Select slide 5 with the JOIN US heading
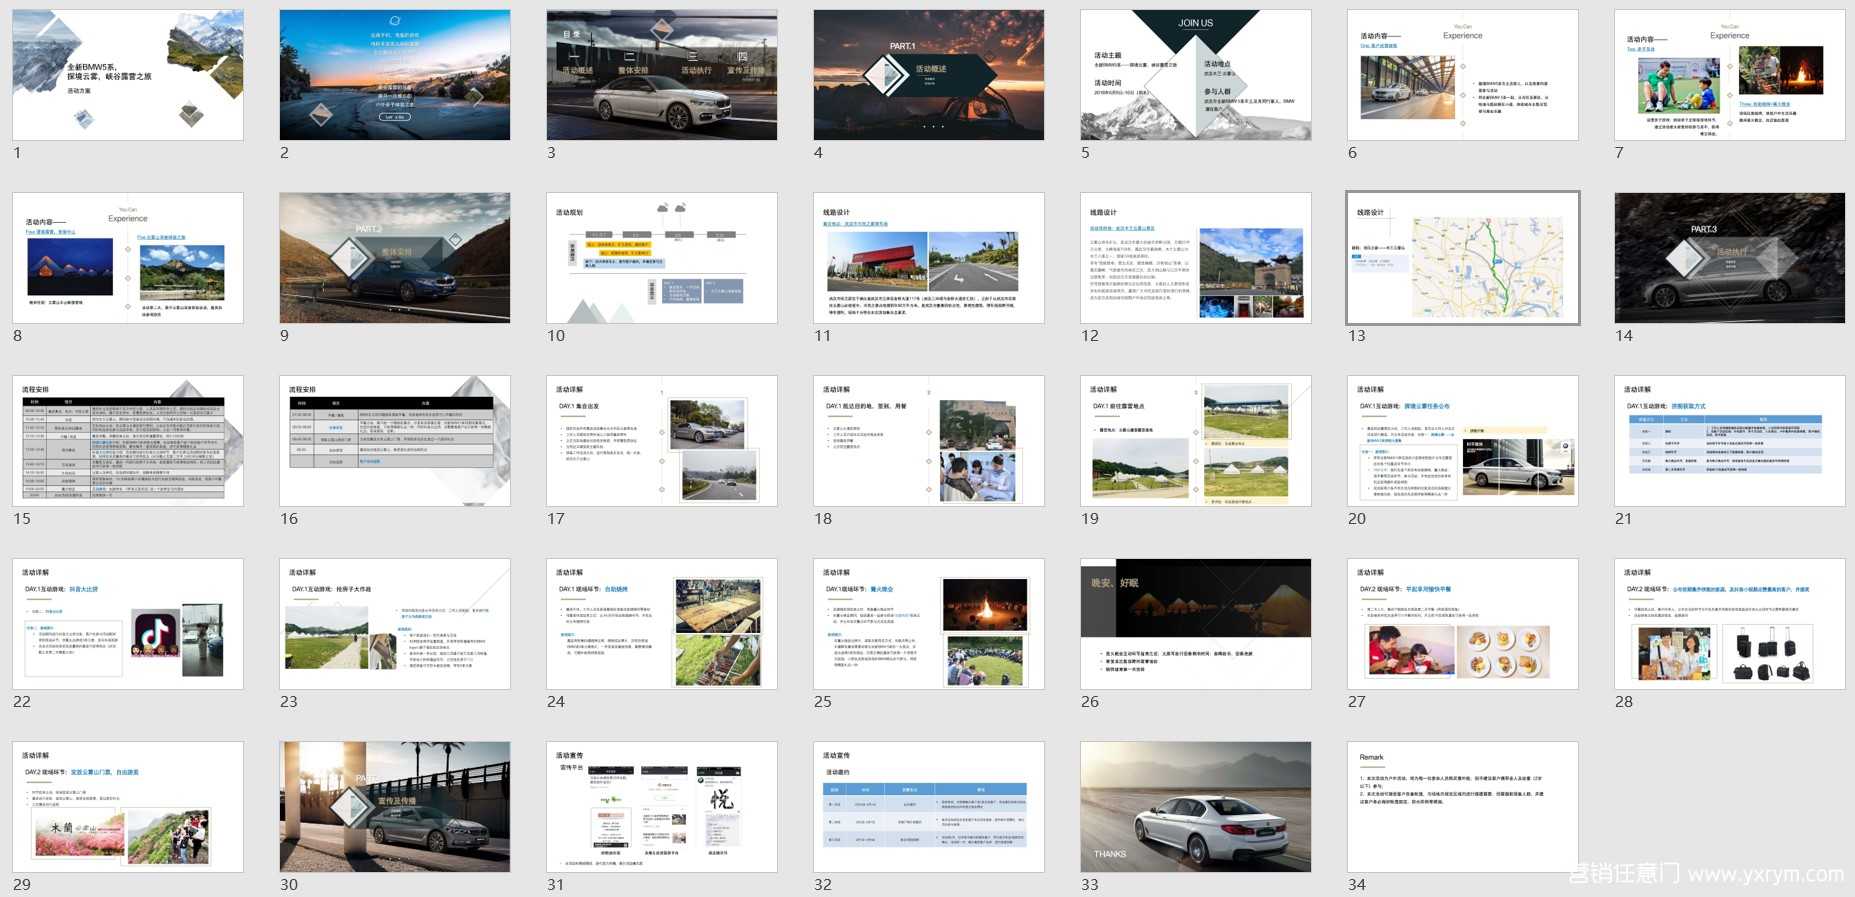 tap(1196, 75)
